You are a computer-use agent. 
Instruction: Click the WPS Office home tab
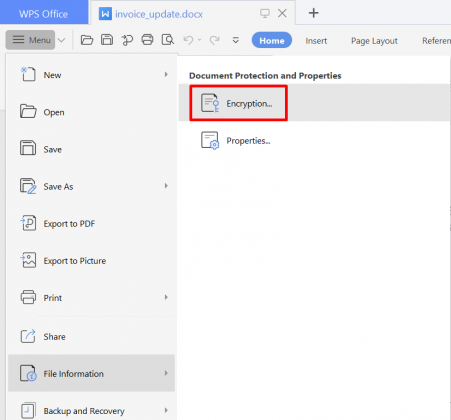point(44,13)
